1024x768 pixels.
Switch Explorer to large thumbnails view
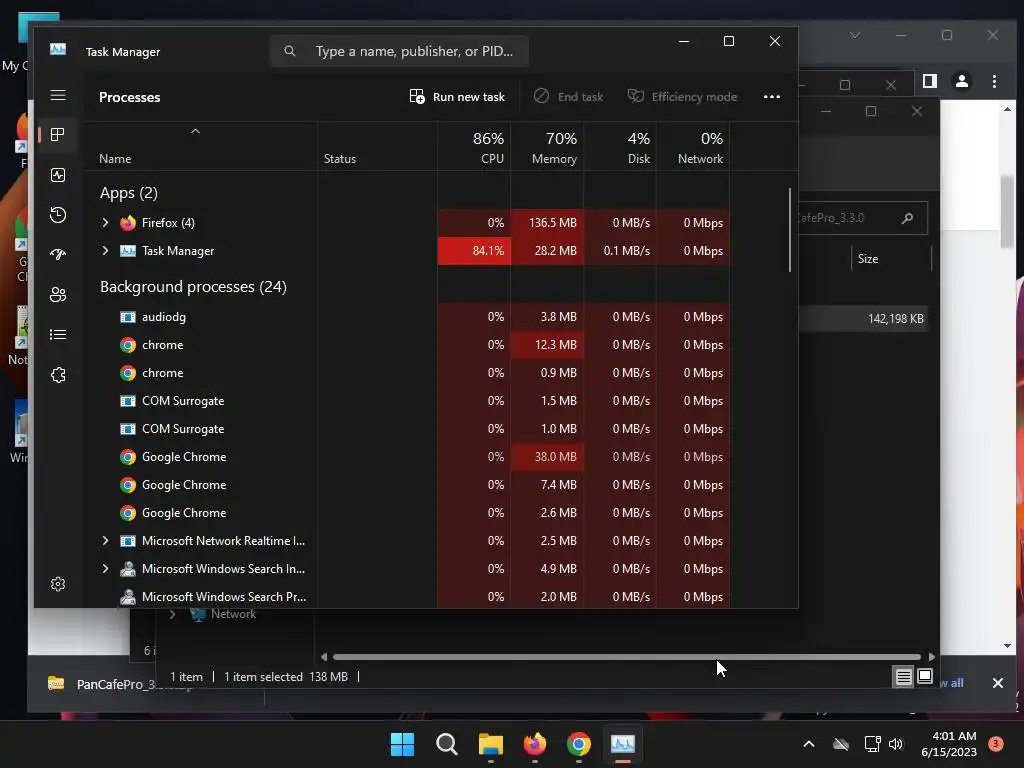925,677
